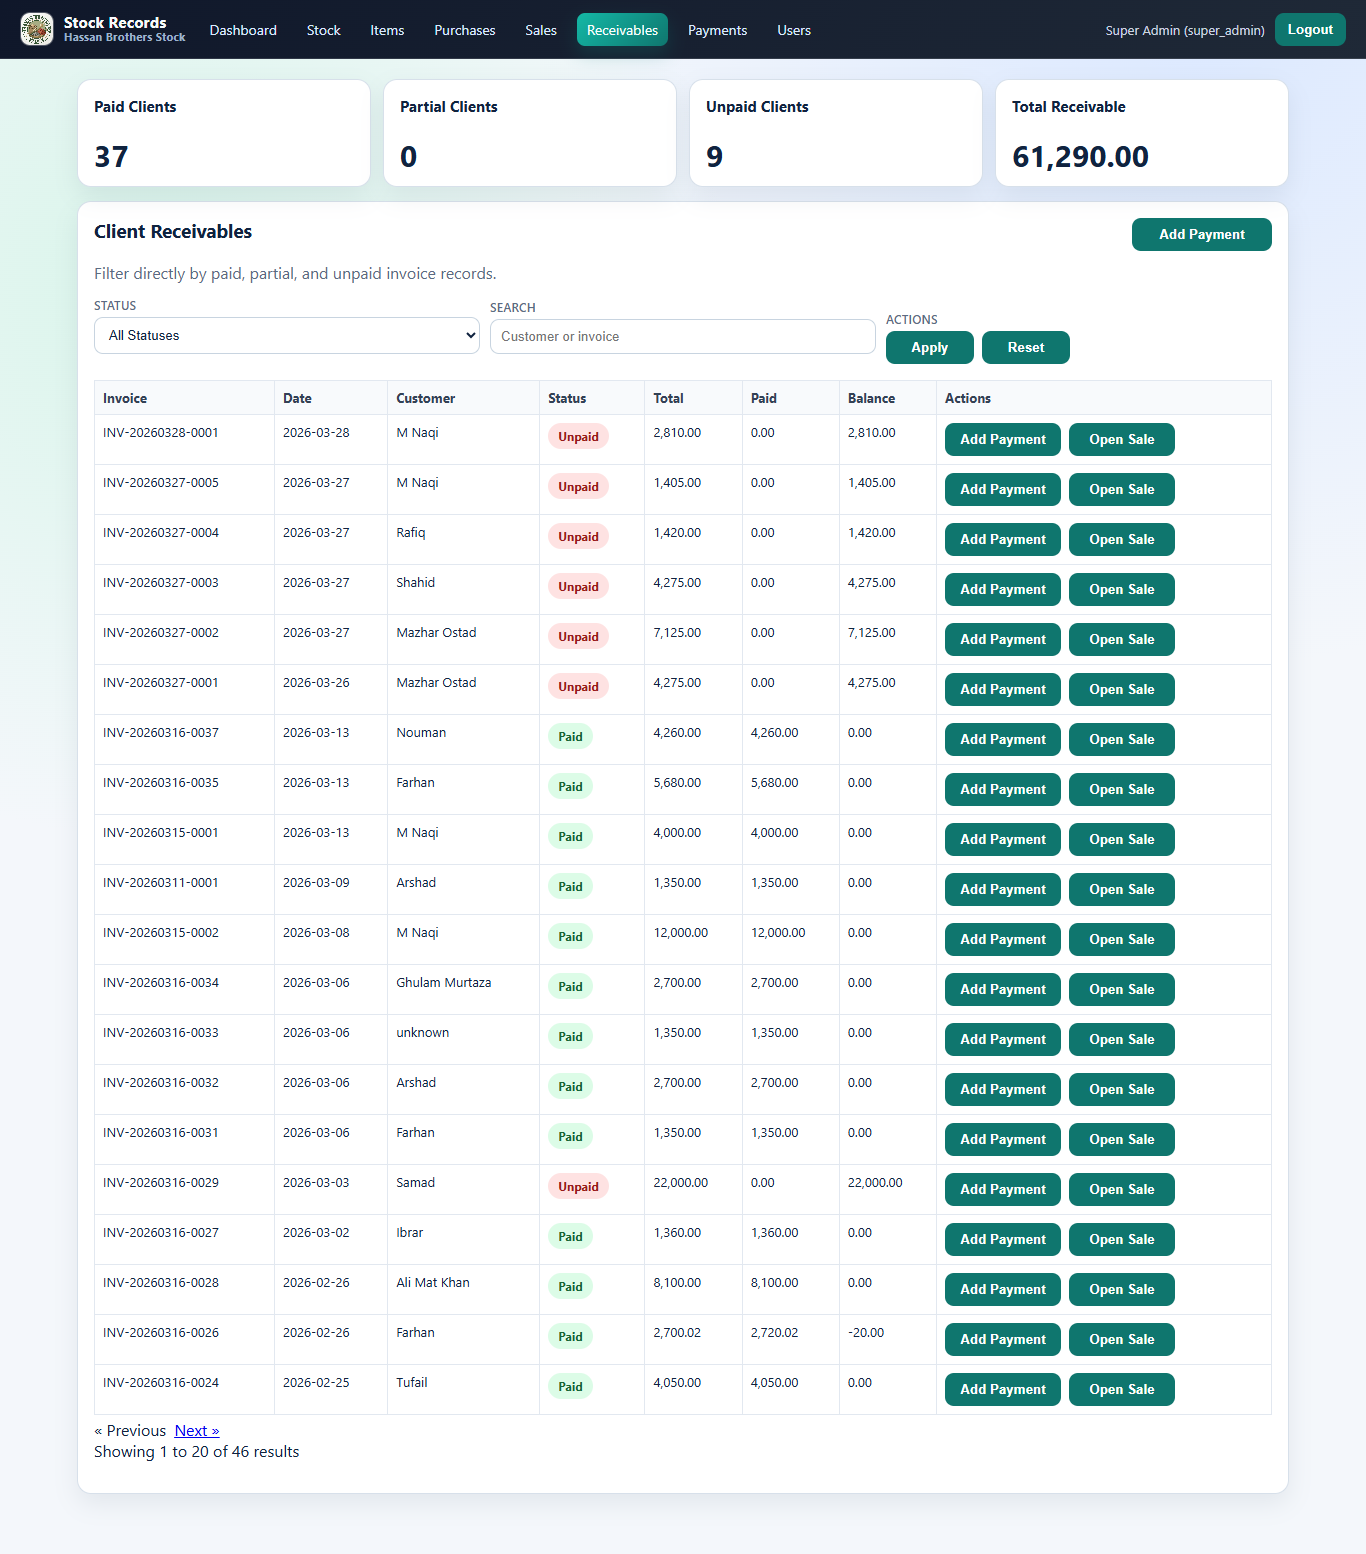
Task: Click the Unpaid badge on Samad's row
Action: point(578,1187)
